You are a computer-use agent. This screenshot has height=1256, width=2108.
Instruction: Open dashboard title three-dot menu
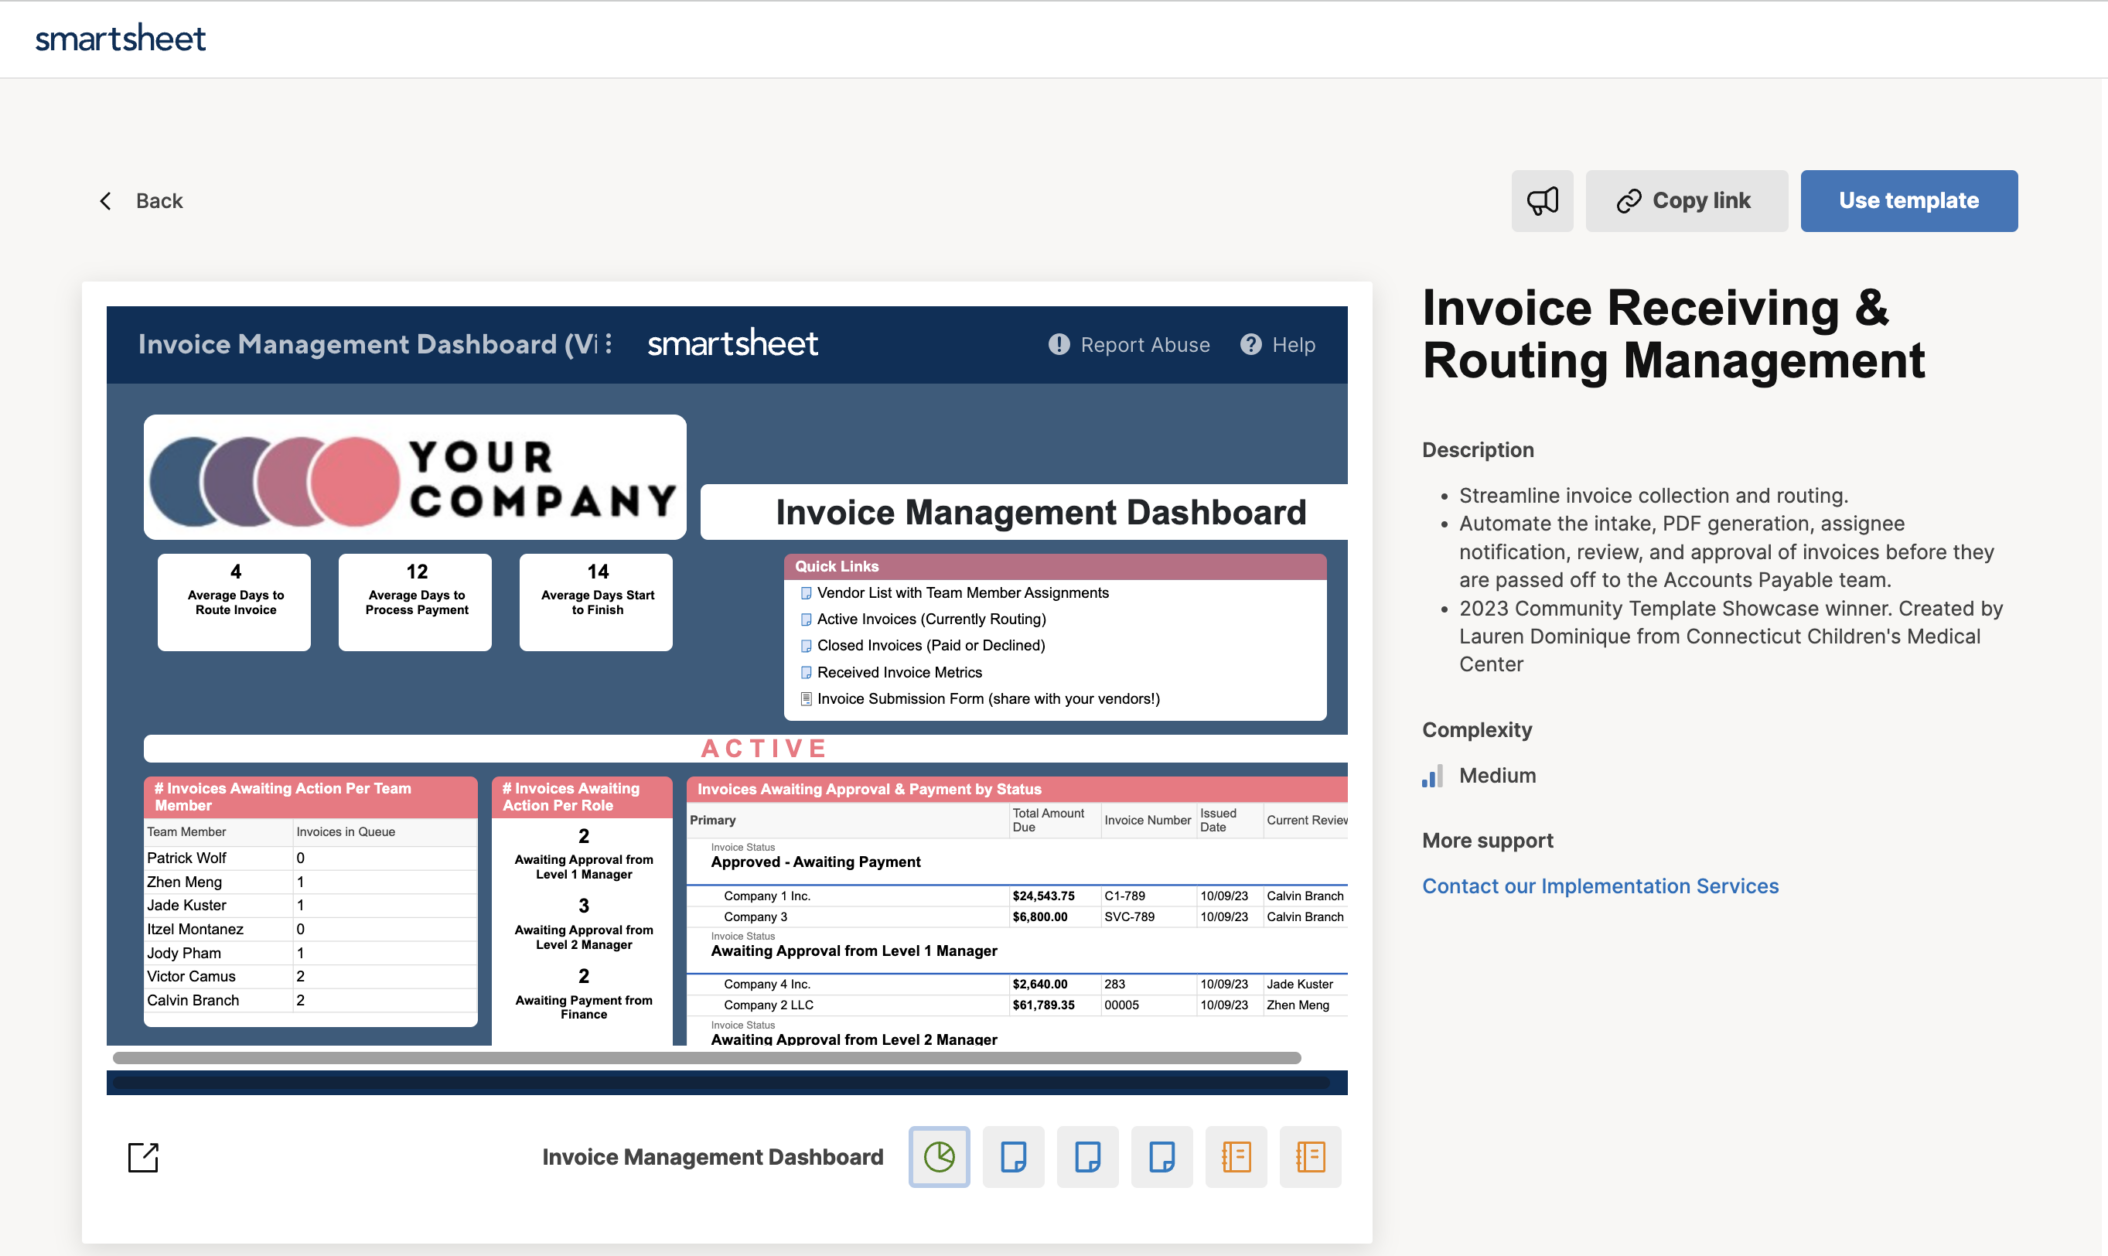coord(608,344)
